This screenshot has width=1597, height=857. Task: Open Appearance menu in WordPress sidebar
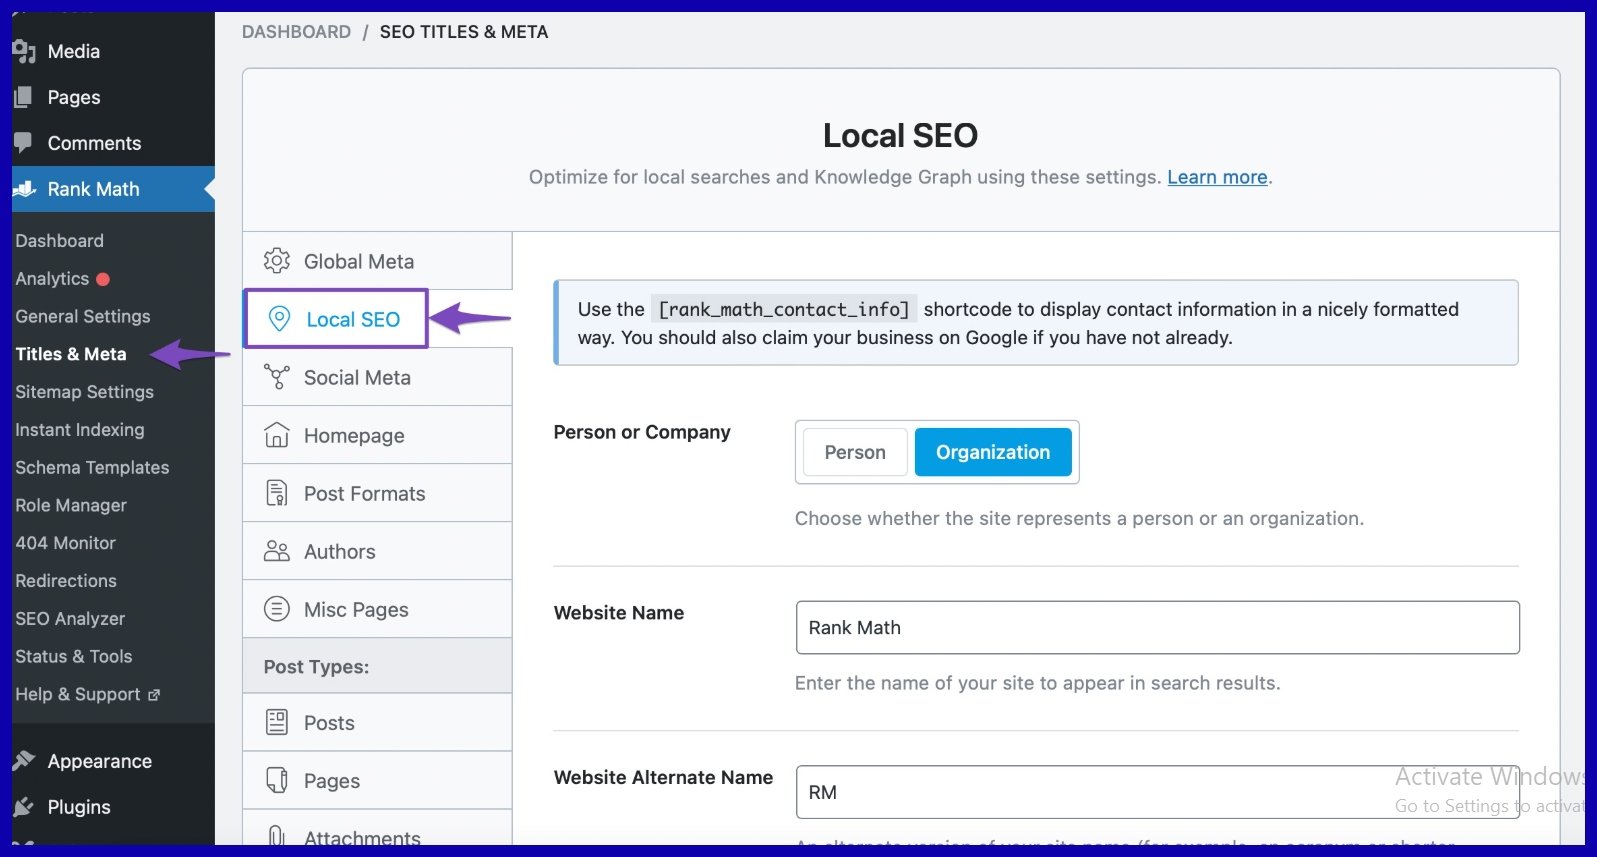[99, 761]
